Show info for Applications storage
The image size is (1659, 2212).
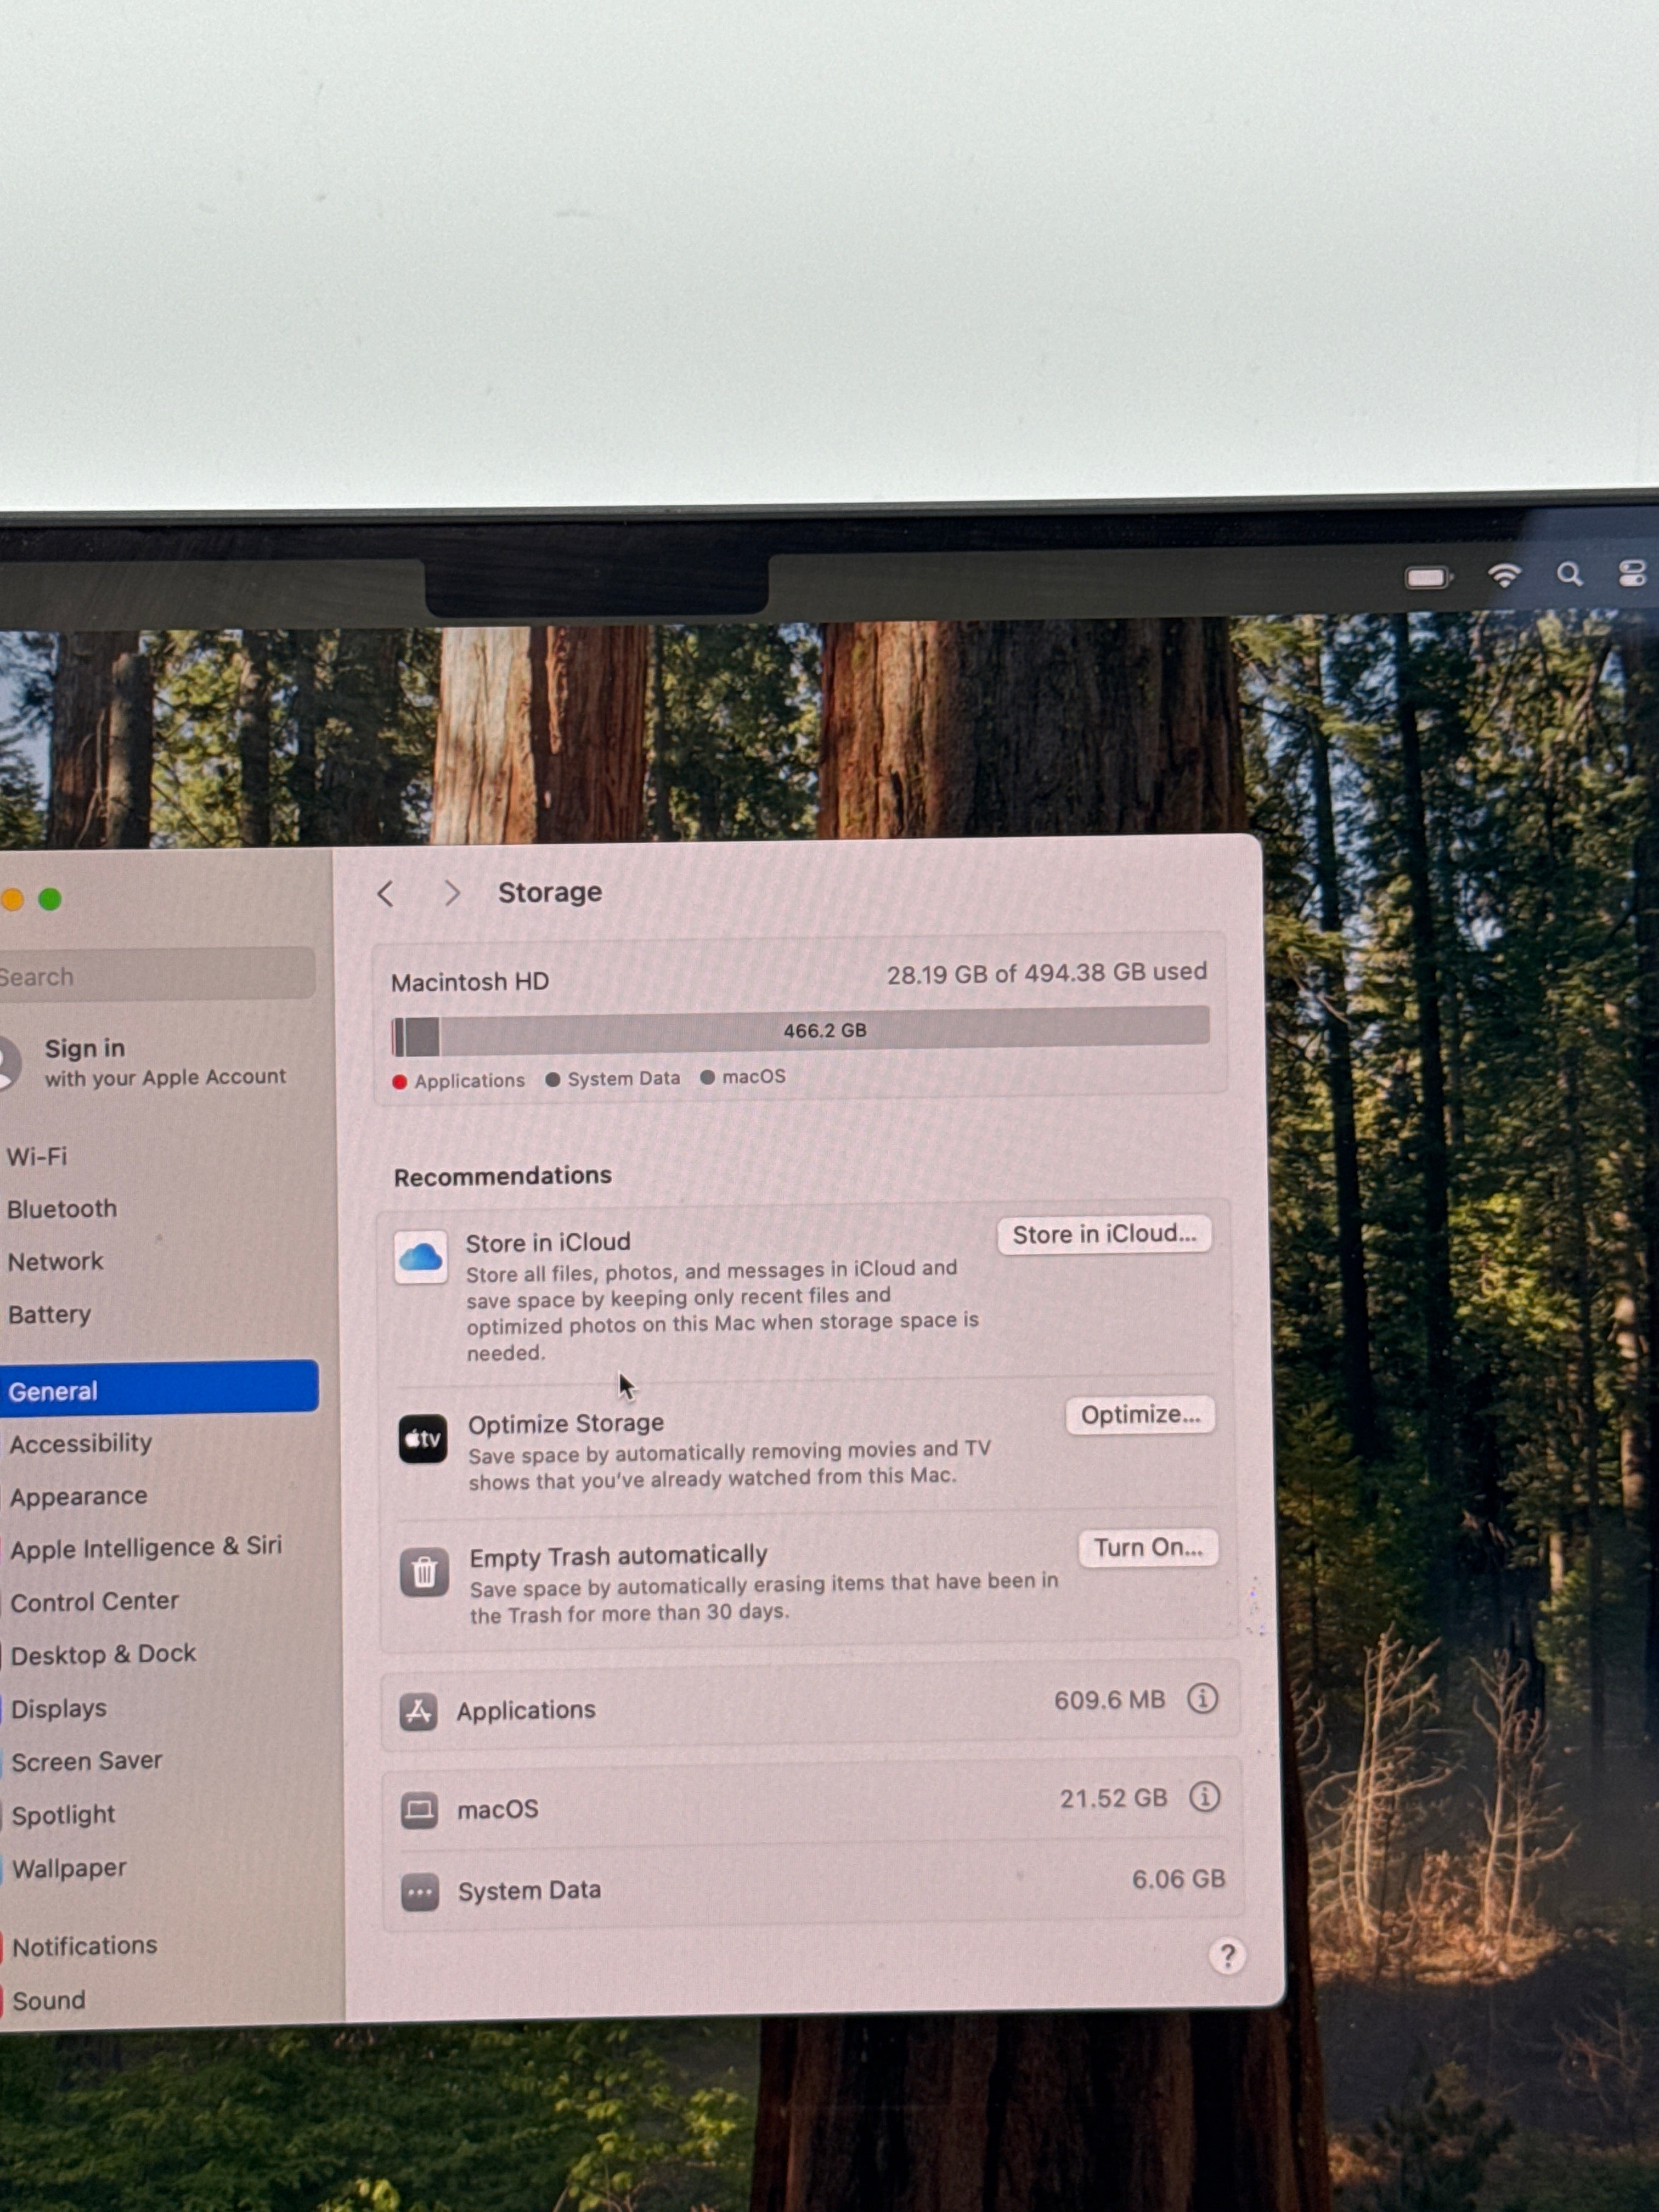tap(1202, 1698)
